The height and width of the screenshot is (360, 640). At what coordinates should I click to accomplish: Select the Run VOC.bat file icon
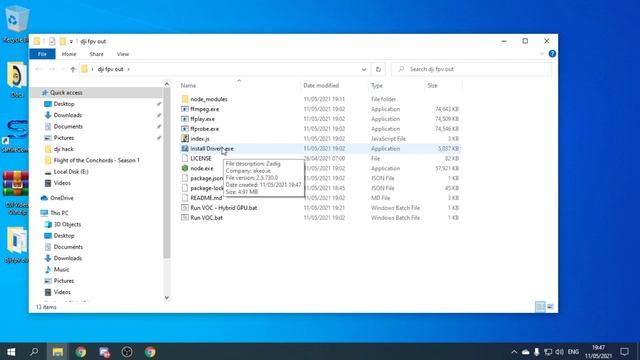(185, 218)
